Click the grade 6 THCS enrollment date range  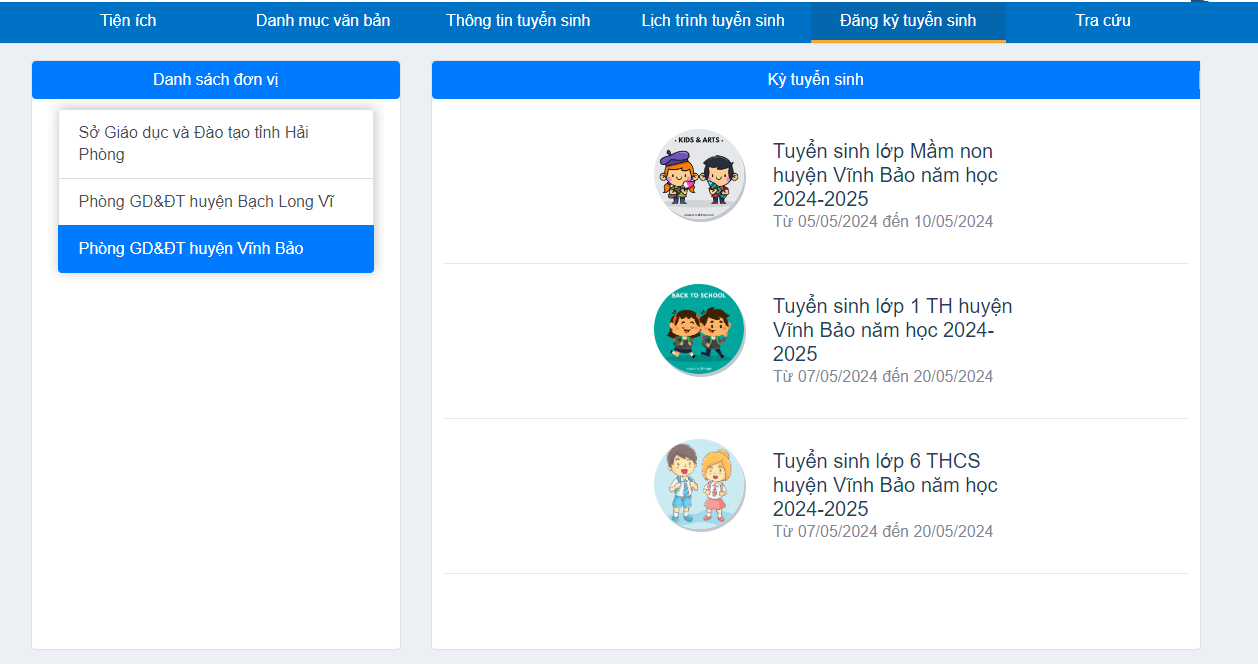tap(882, 532)
